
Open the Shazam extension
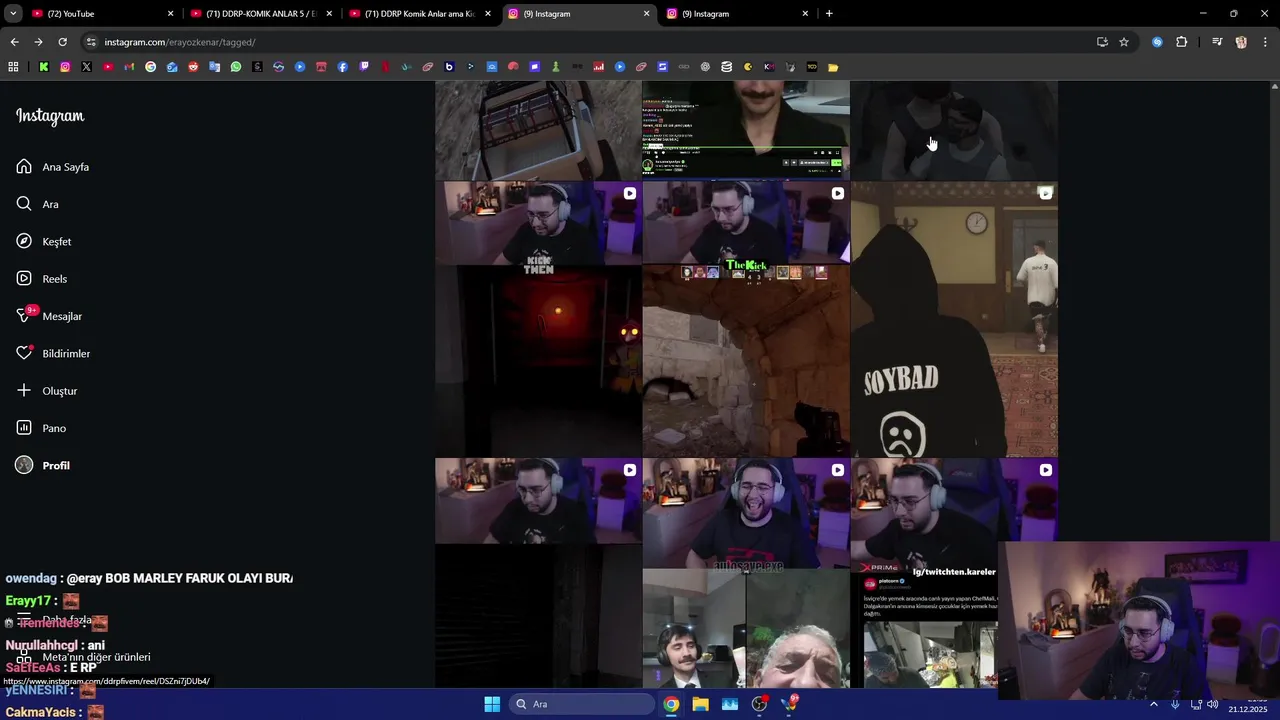pyautogui.click(x=1157, y=42)
